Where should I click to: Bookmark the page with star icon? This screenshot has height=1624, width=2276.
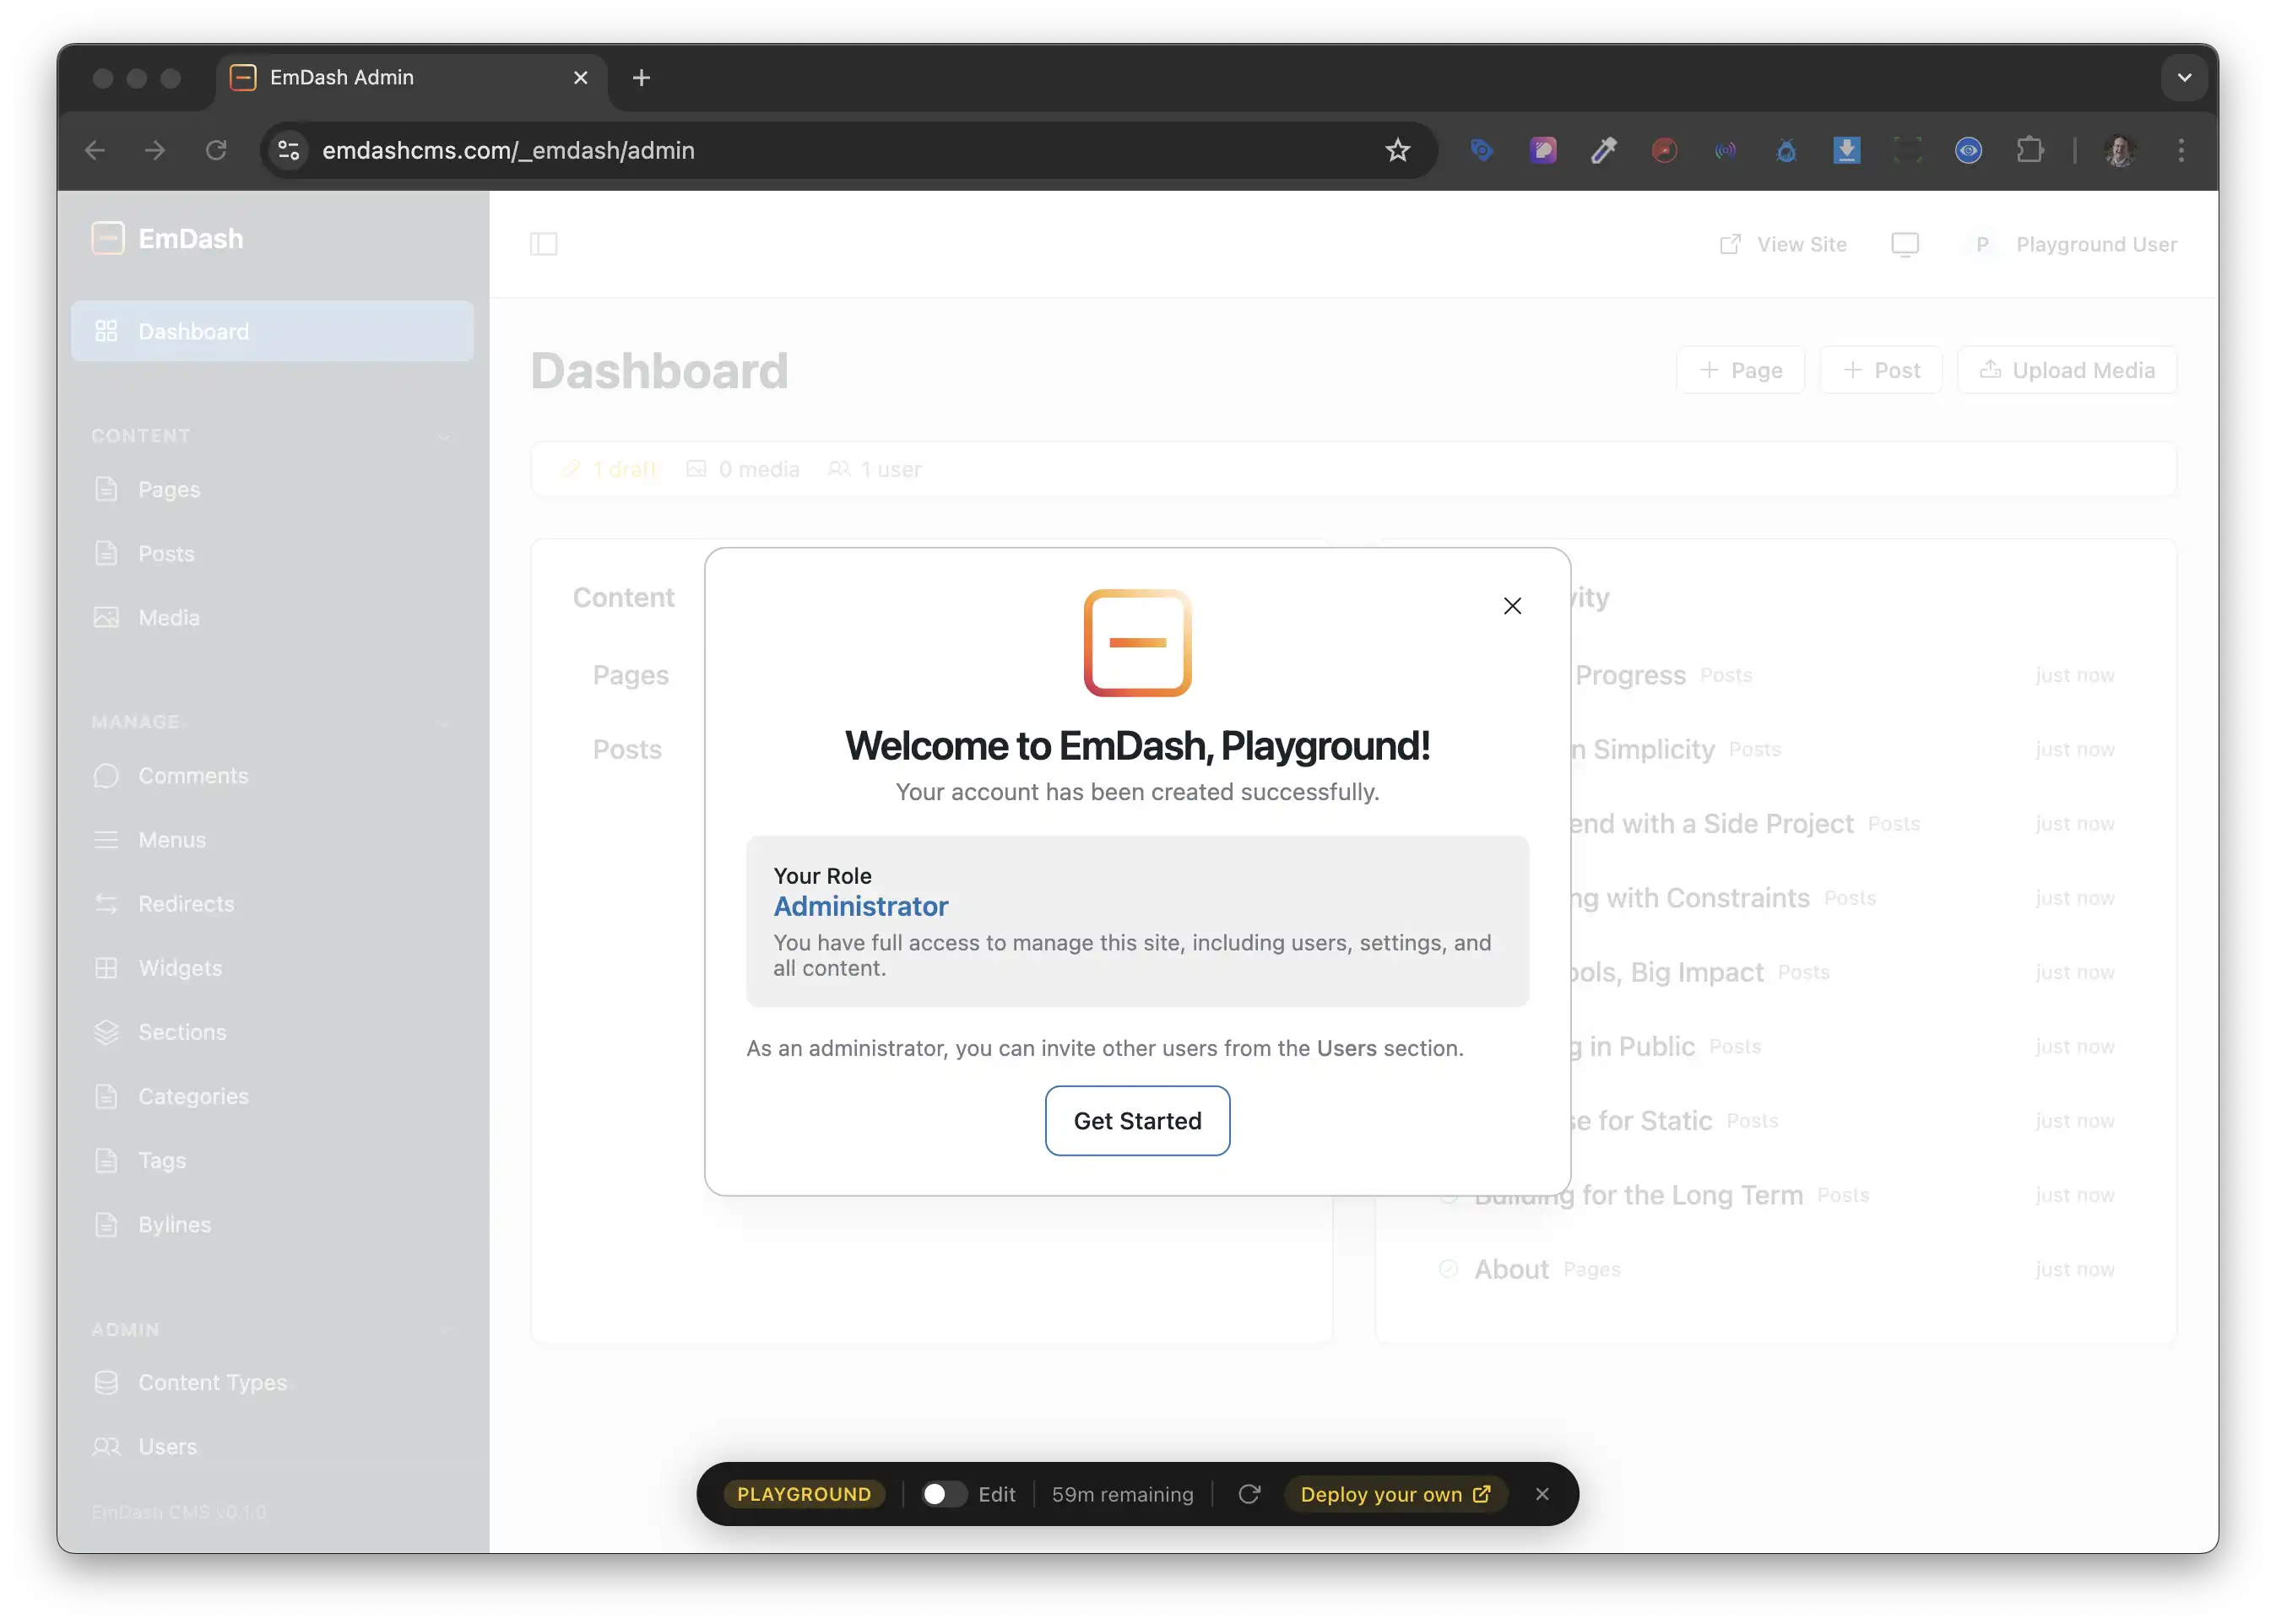(1397, 150)
